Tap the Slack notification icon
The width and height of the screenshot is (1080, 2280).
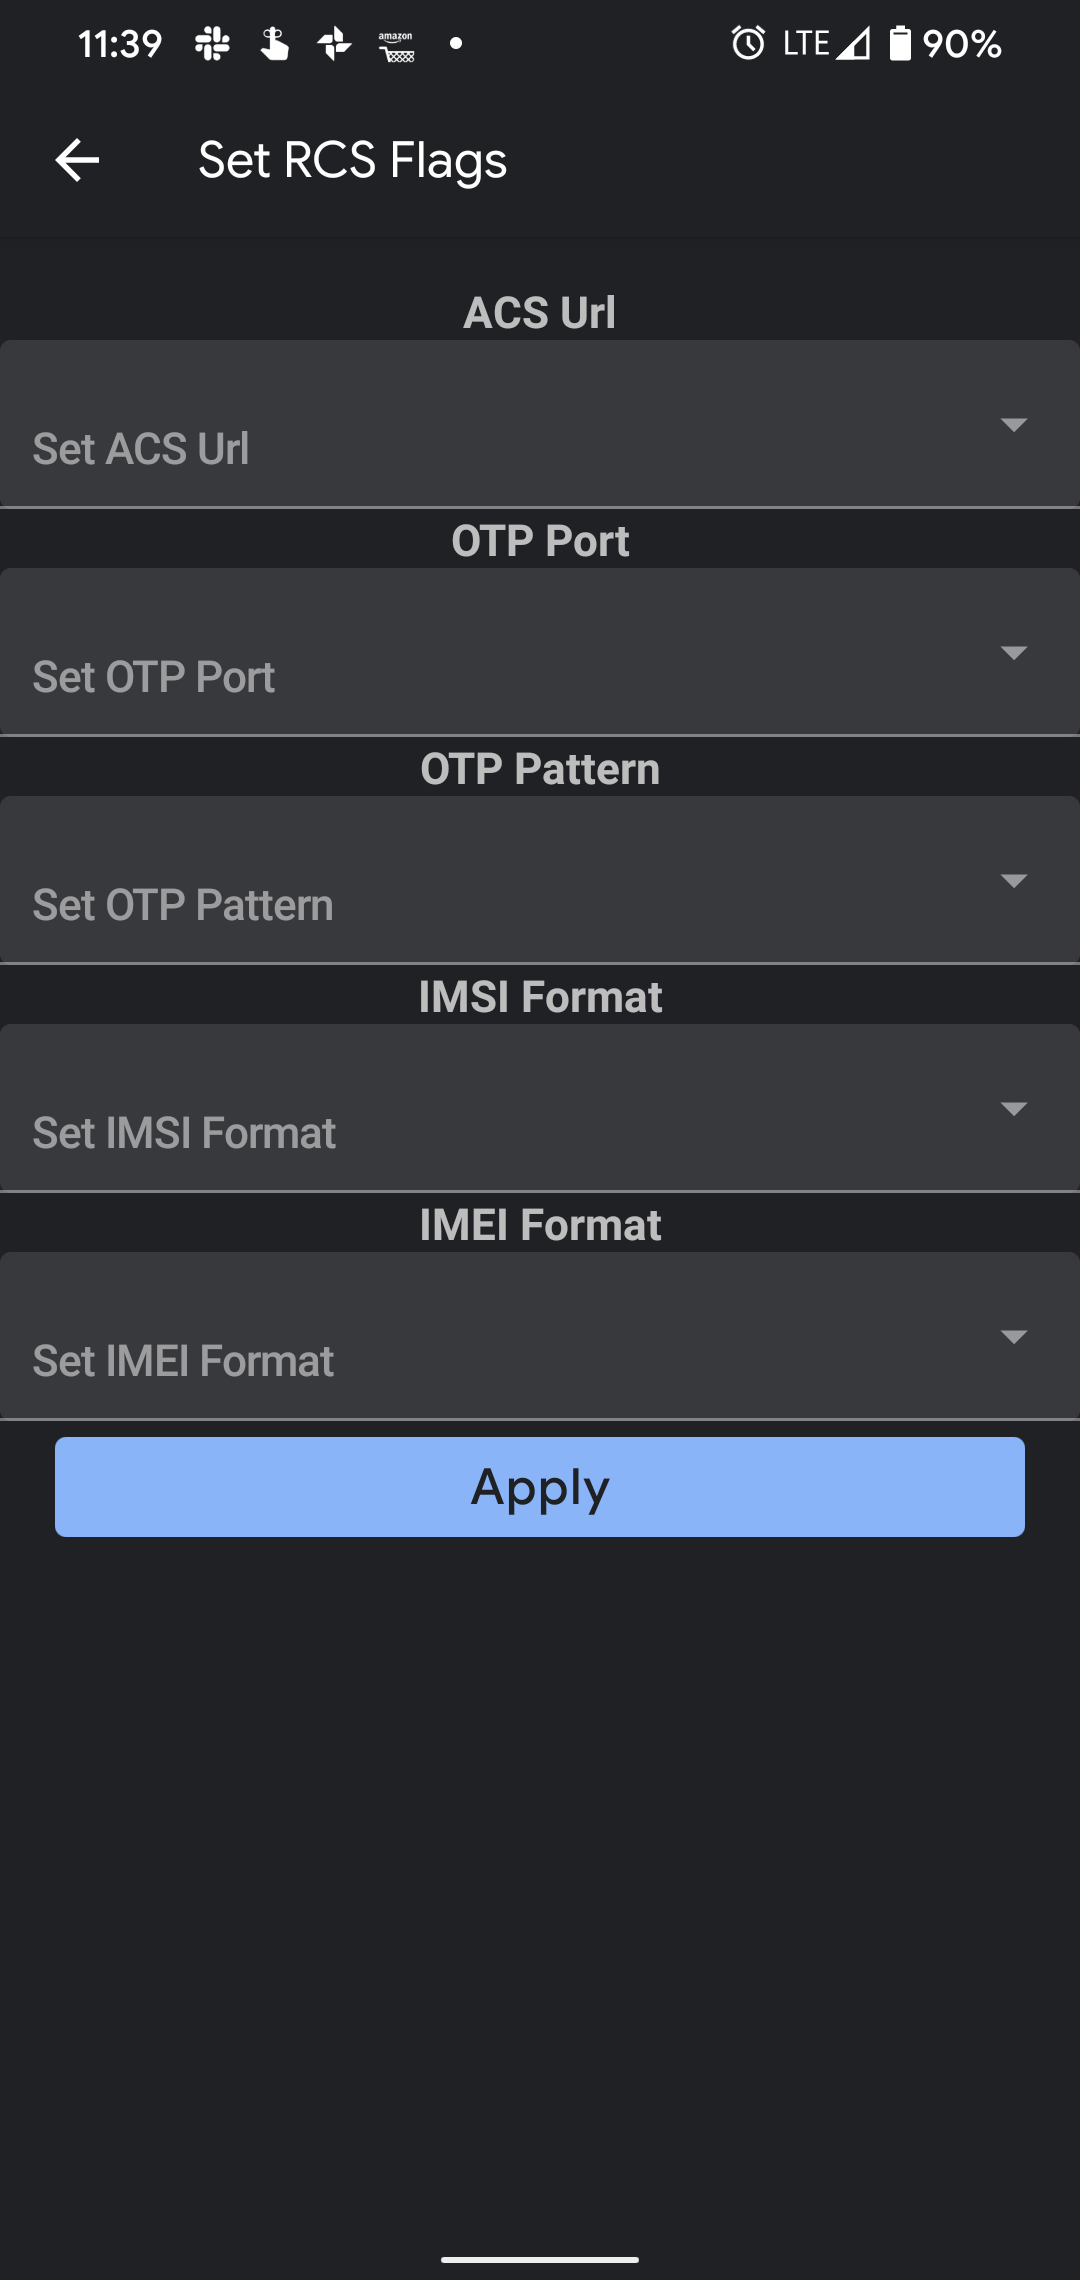pos(212,44)
